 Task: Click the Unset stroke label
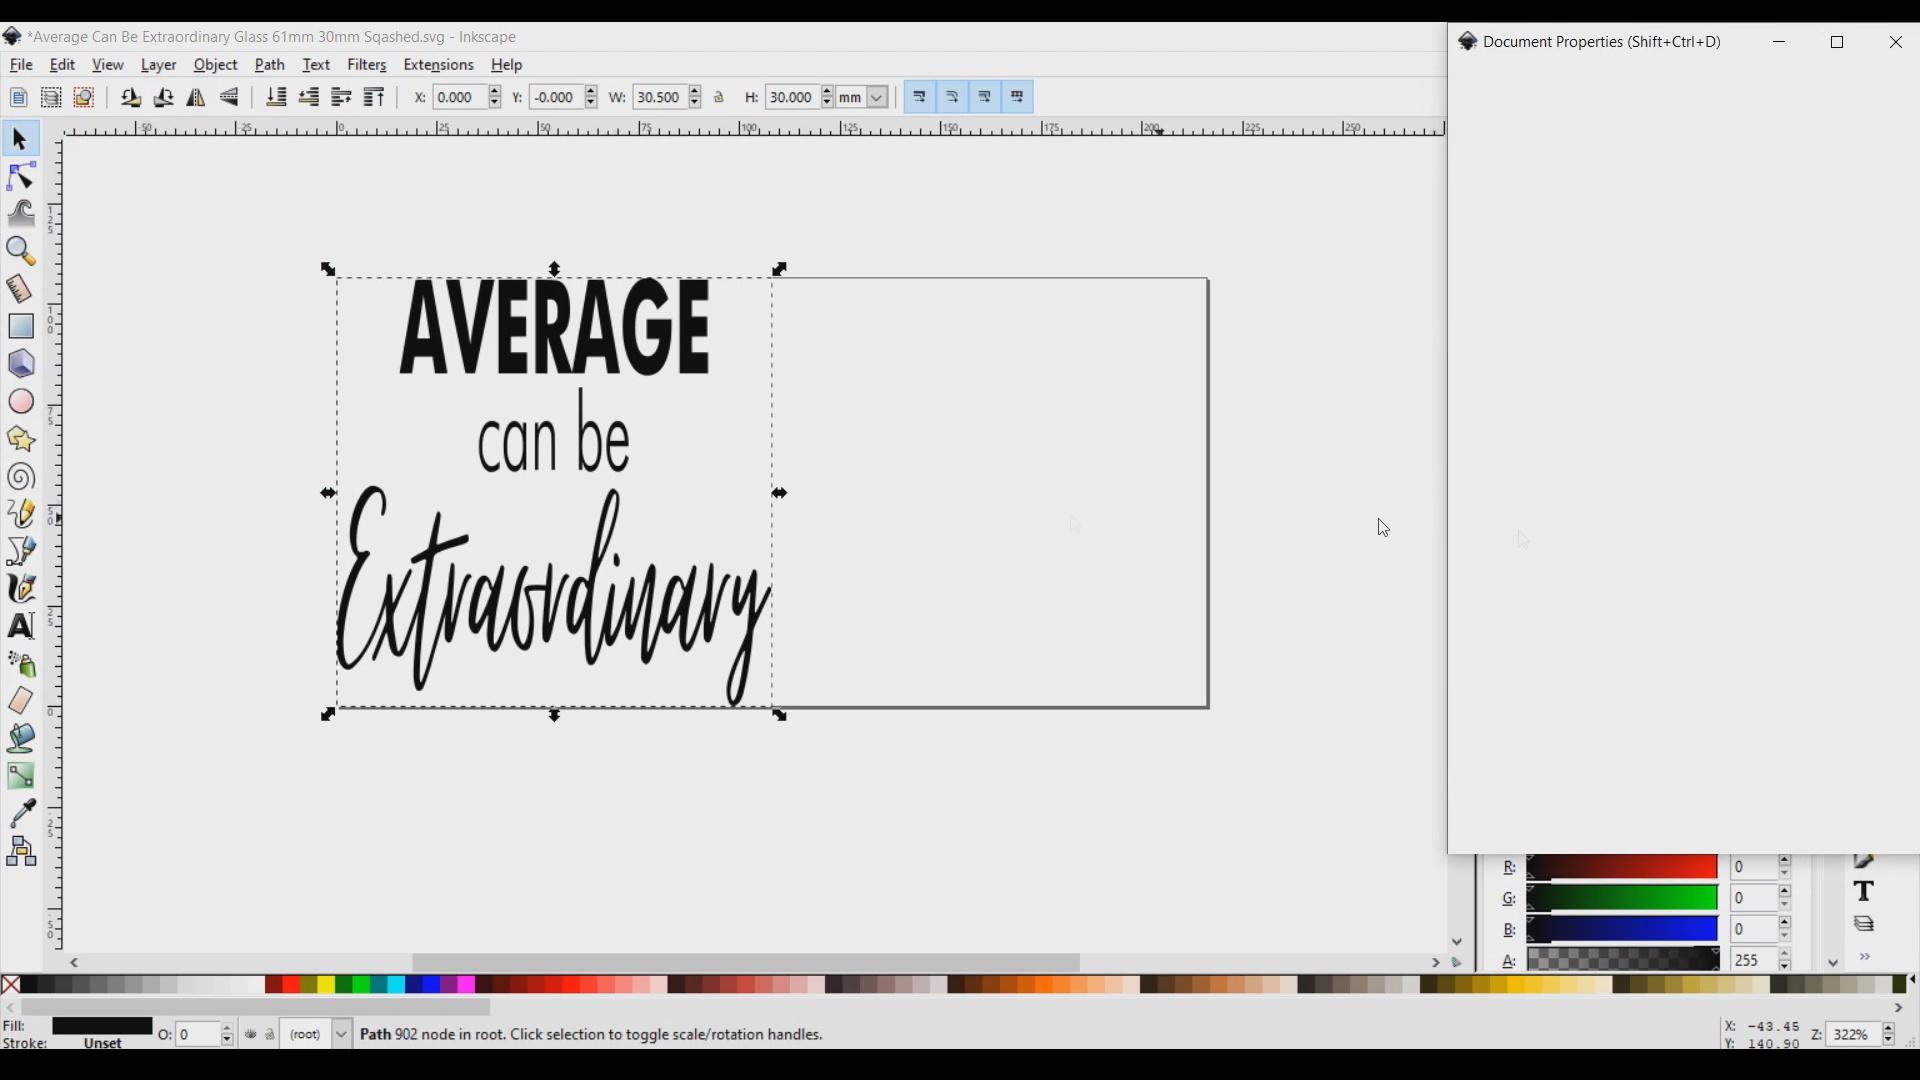[x=103, y=1045]
